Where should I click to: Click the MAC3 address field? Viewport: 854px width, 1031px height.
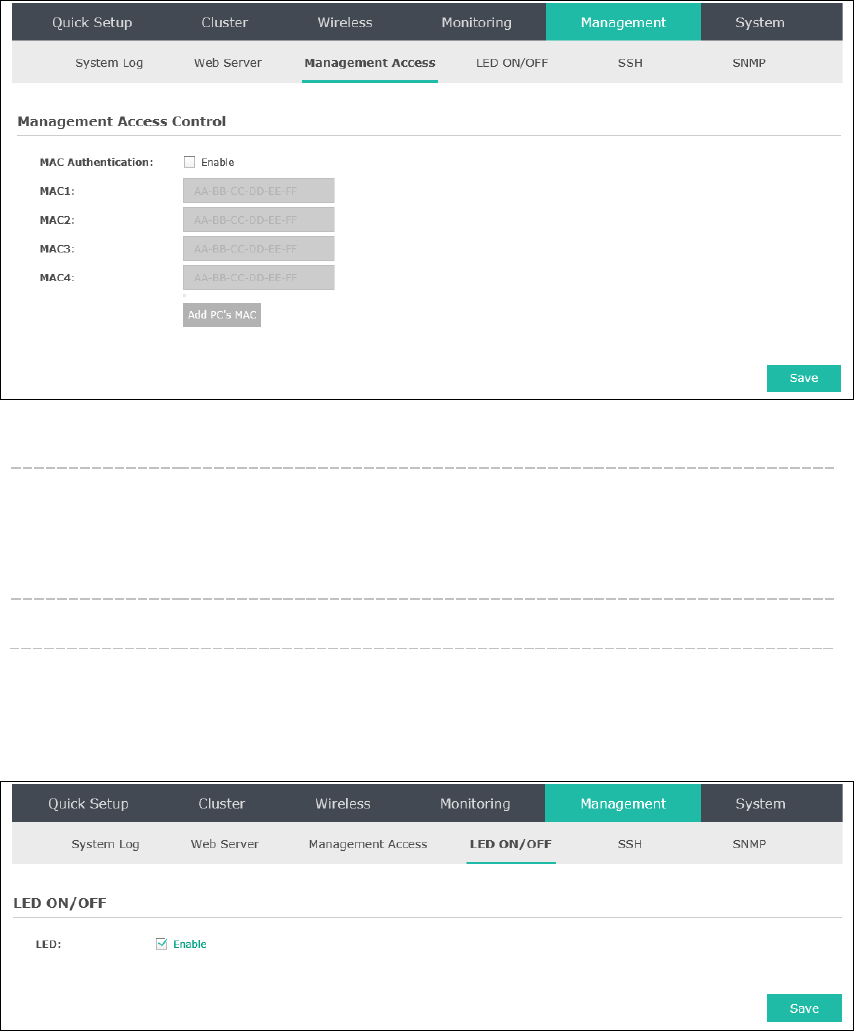(258, 249)
